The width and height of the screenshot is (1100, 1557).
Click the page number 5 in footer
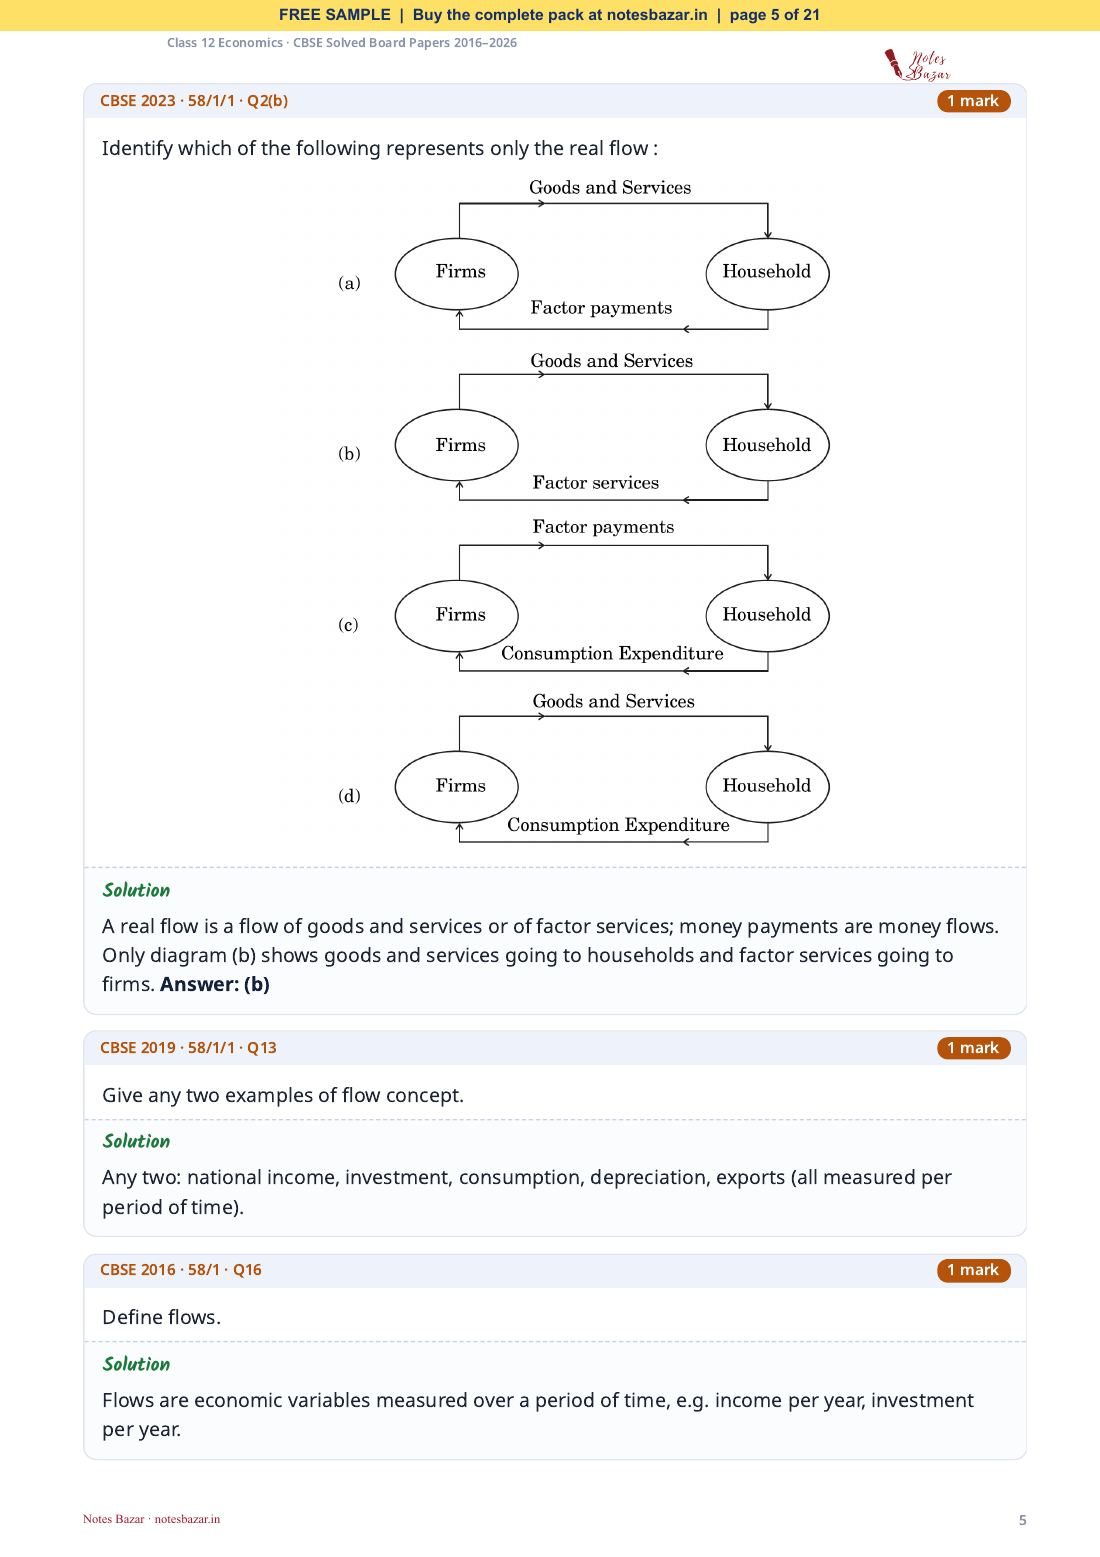[1022, 1520]
